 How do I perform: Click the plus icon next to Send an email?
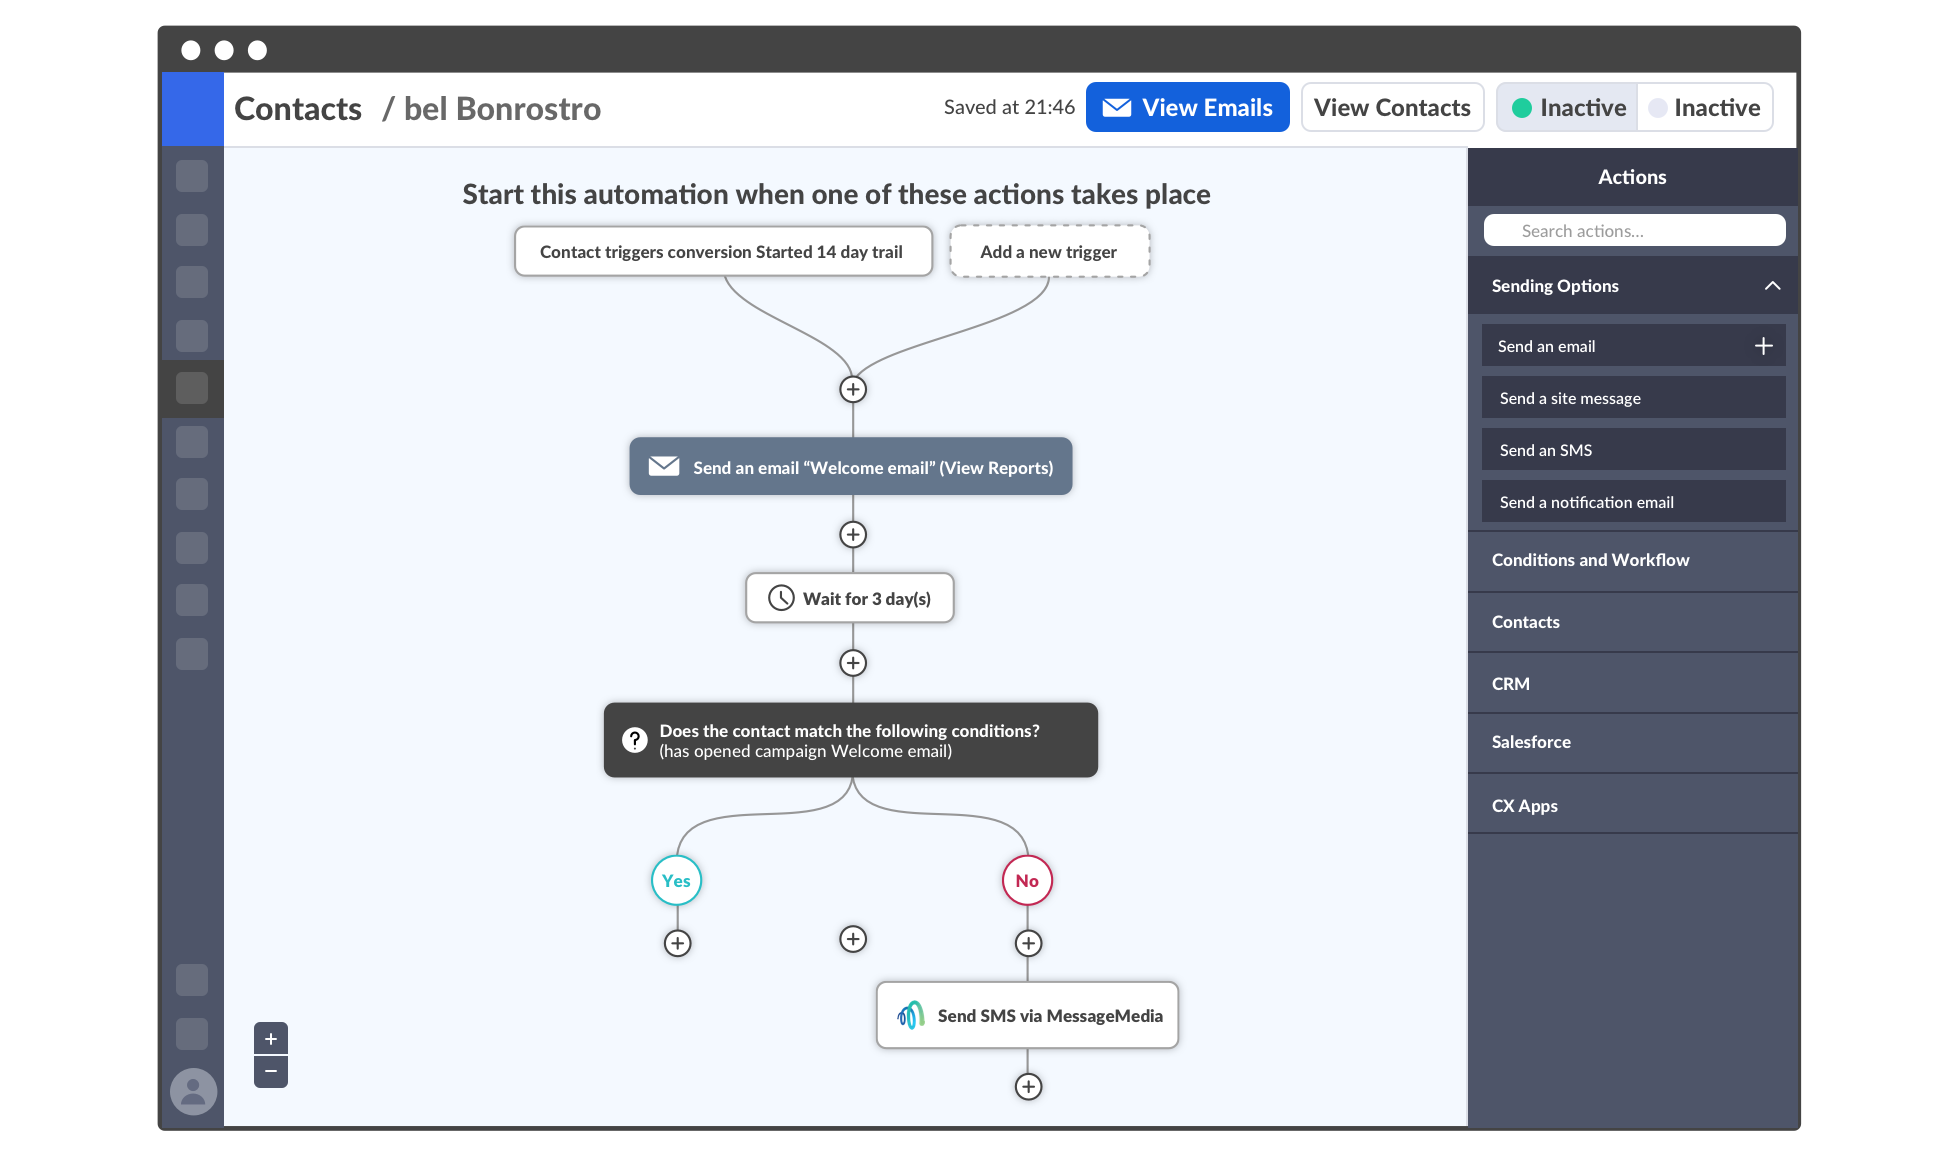point(1763,346)
